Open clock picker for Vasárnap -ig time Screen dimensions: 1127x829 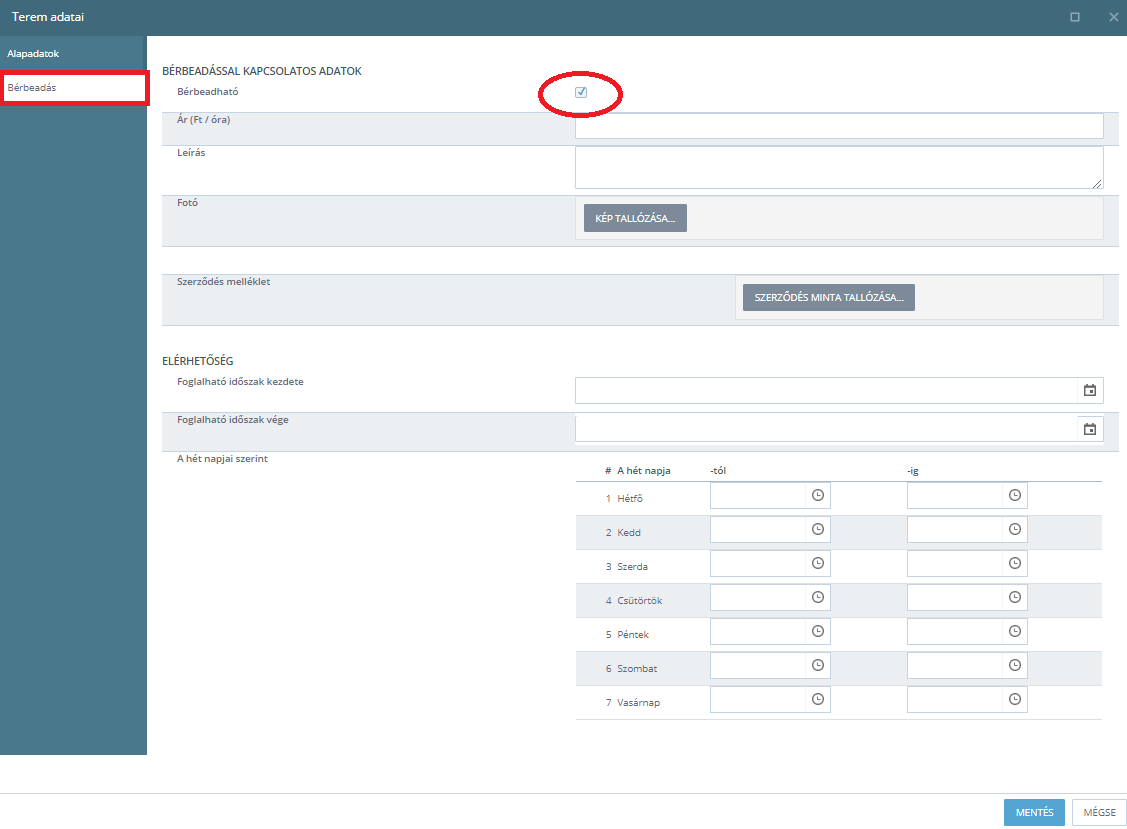tap(1015, 700)
